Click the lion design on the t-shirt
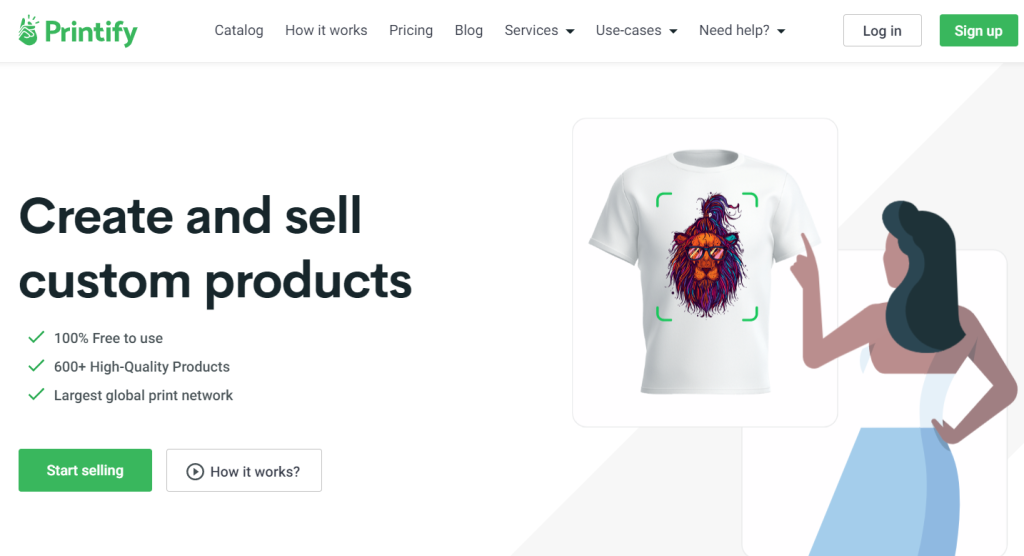 point(707,255)
